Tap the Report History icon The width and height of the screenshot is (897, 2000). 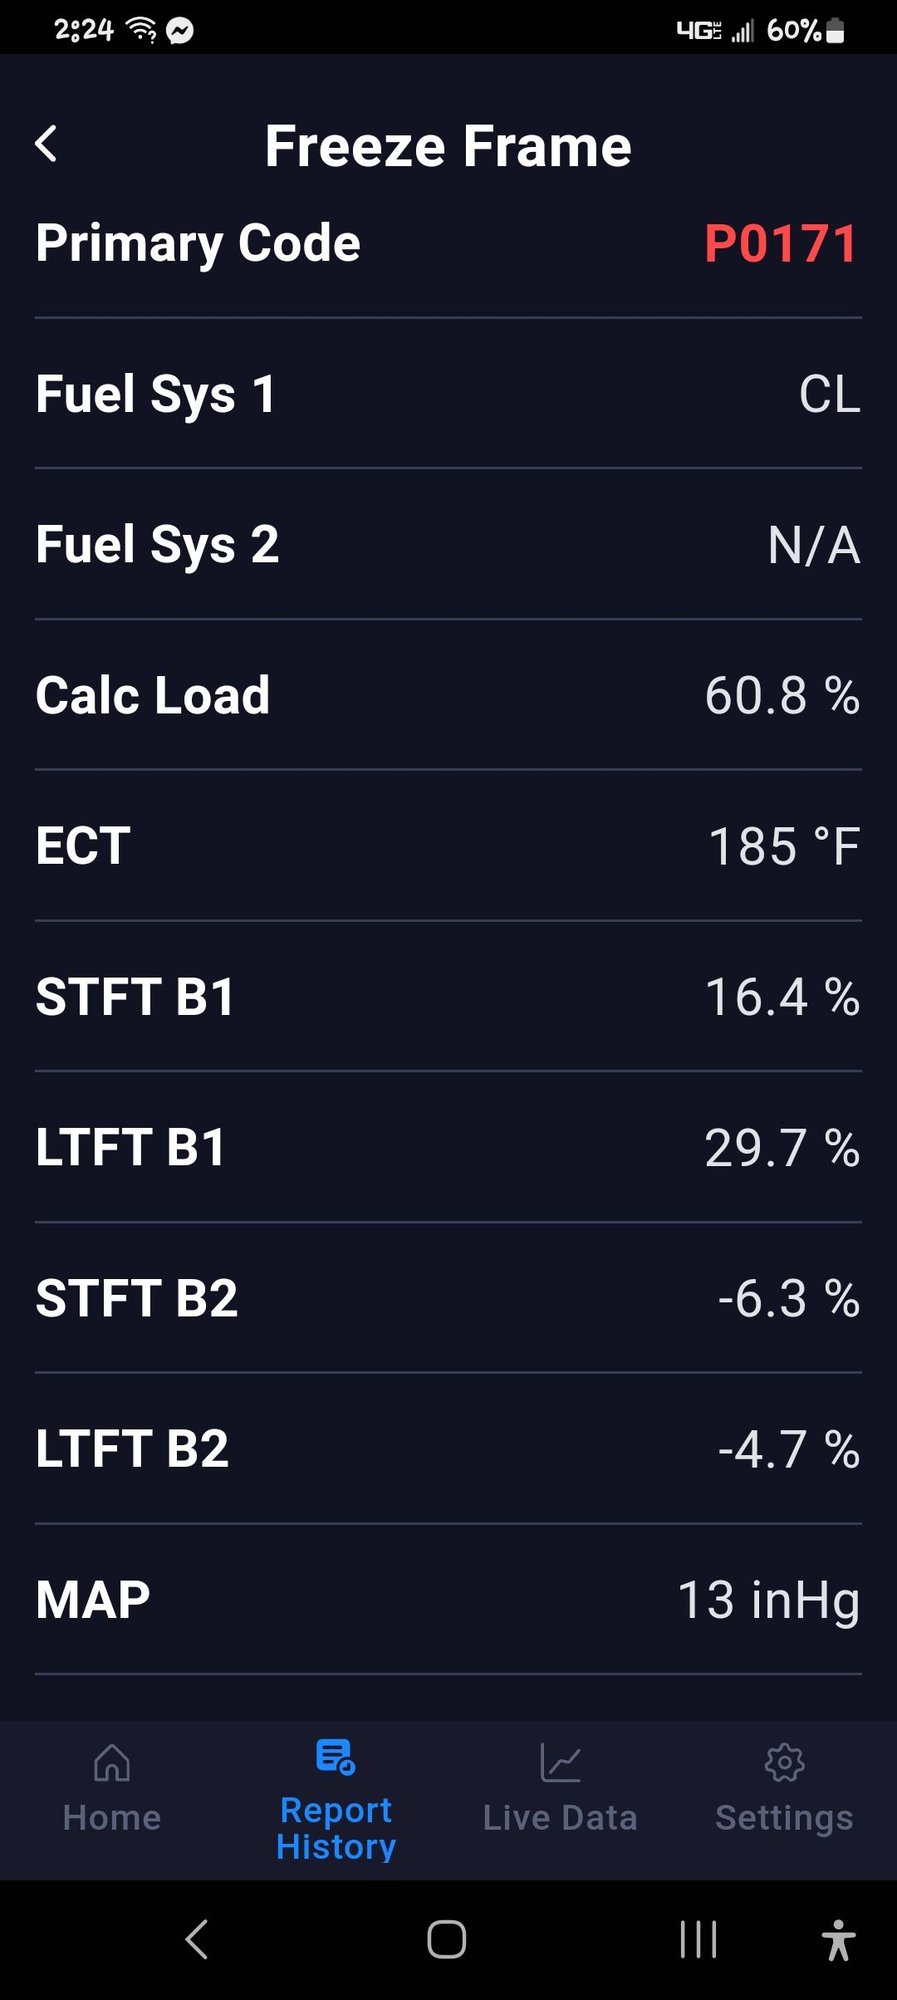pyautogui.click(x=335, y=1756)
